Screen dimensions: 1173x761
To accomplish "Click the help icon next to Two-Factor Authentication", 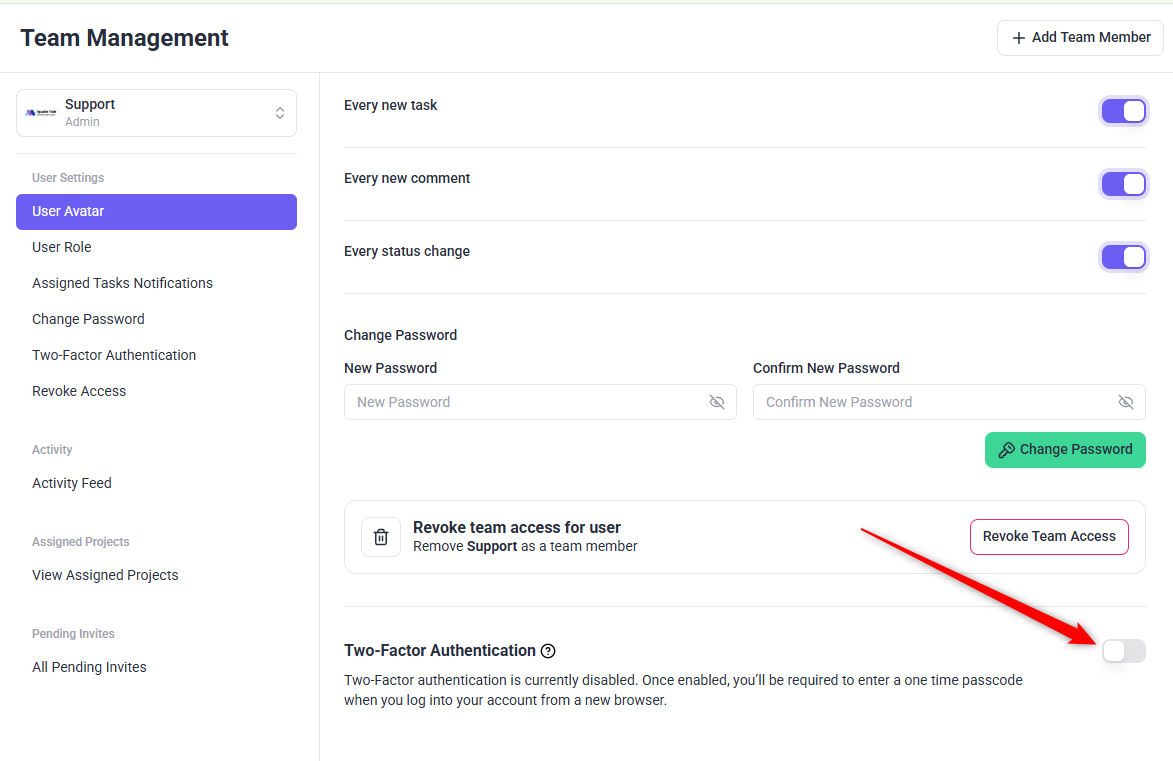I will (548, 651).
